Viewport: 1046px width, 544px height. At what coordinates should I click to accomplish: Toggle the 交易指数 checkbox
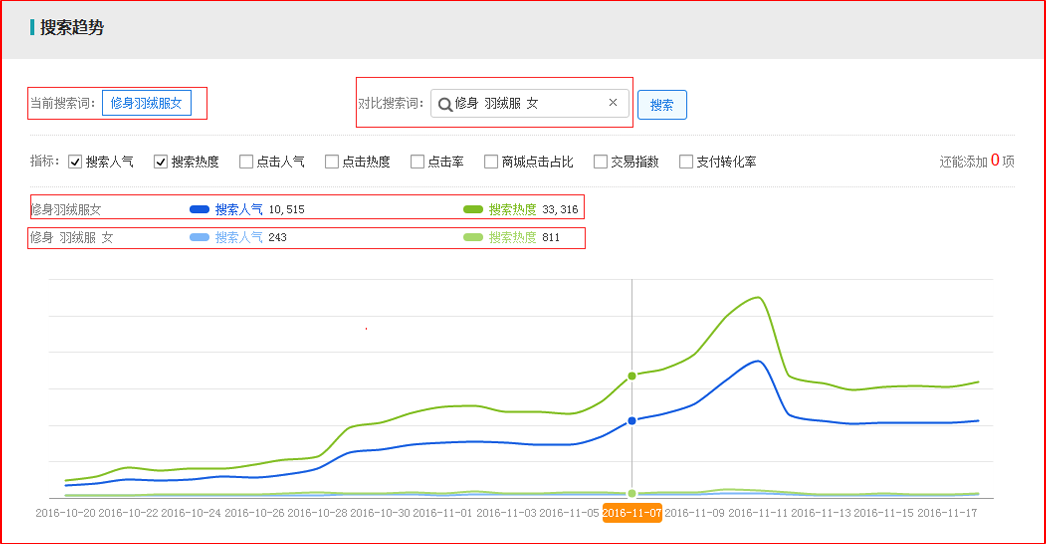pyautogui.click(x=600, y=162)
